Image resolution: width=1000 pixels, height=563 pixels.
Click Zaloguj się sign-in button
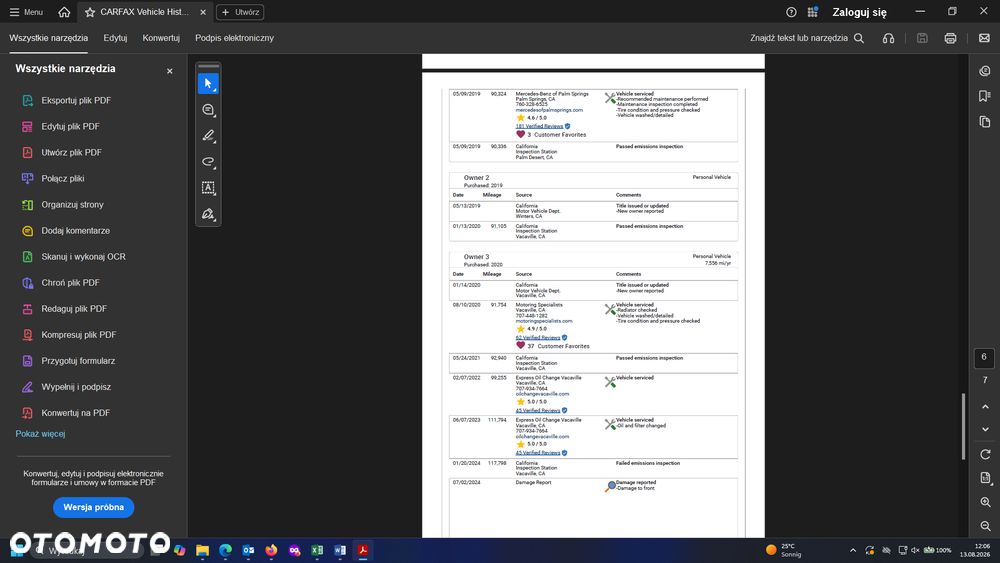(x=859, y=12)
